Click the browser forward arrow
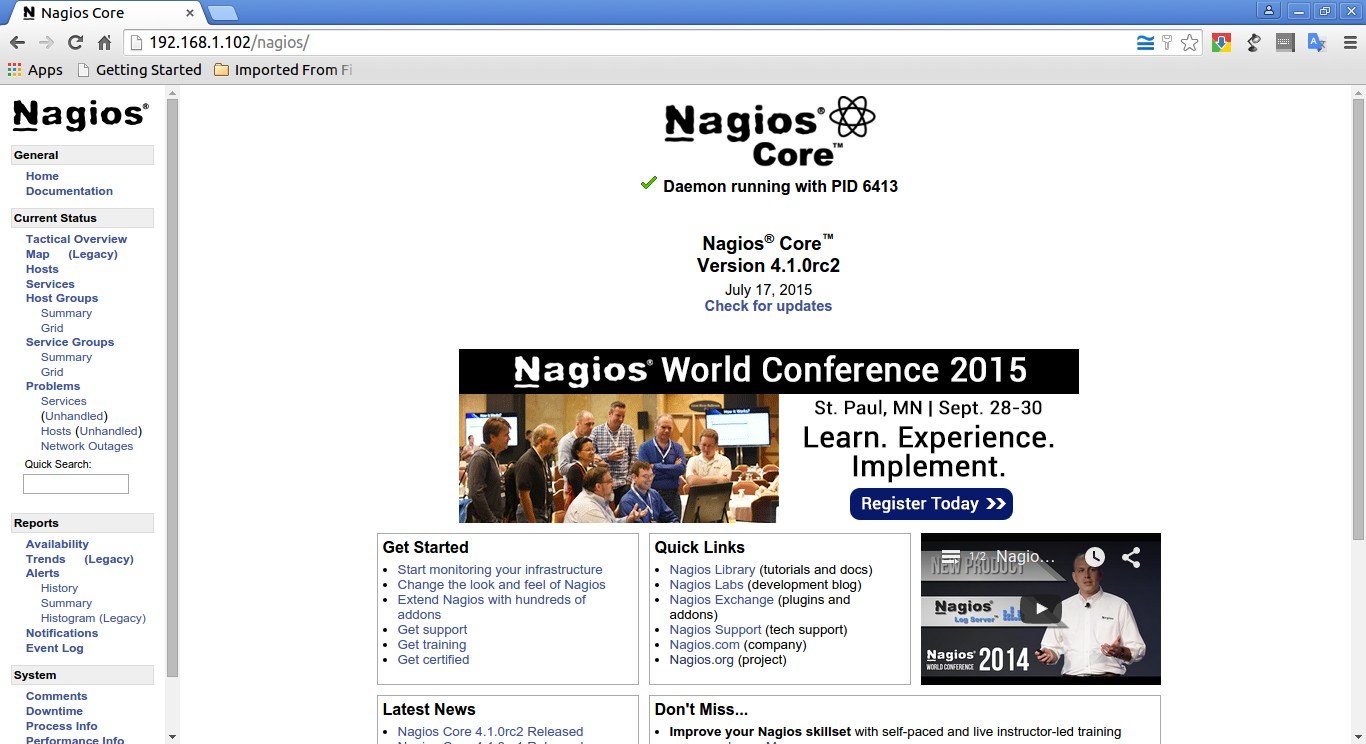Image resolution: width=1366 pixels, height=744 pixels. (46, 43)
